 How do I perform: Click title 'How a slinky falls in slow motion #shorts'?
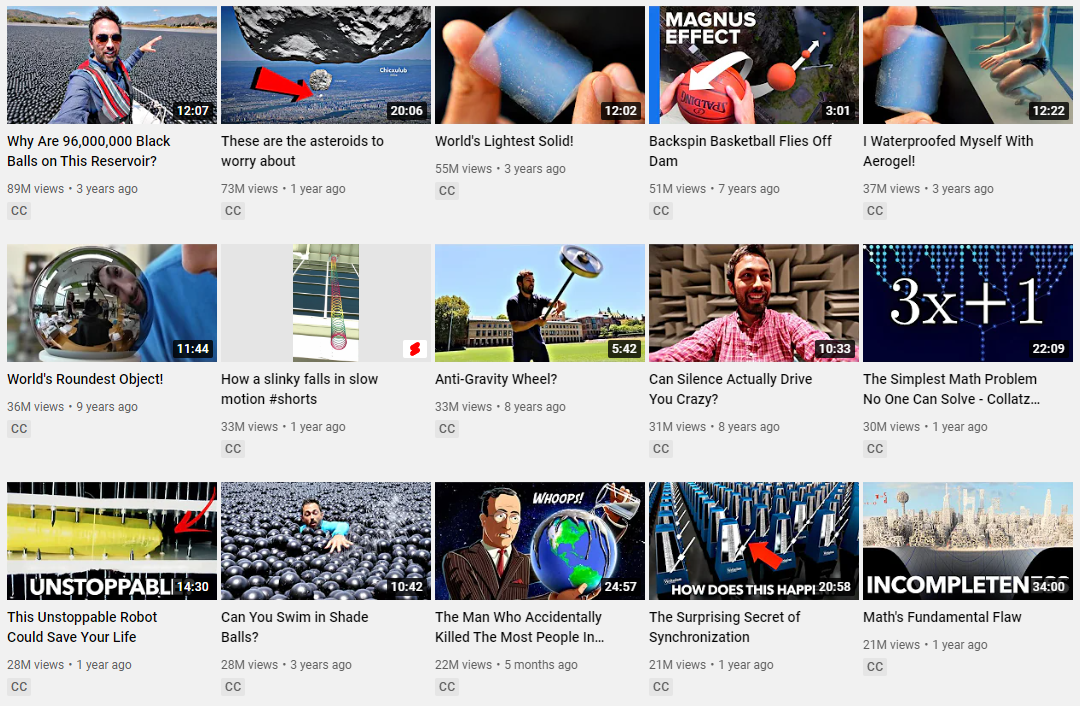[x=300, y=389]
